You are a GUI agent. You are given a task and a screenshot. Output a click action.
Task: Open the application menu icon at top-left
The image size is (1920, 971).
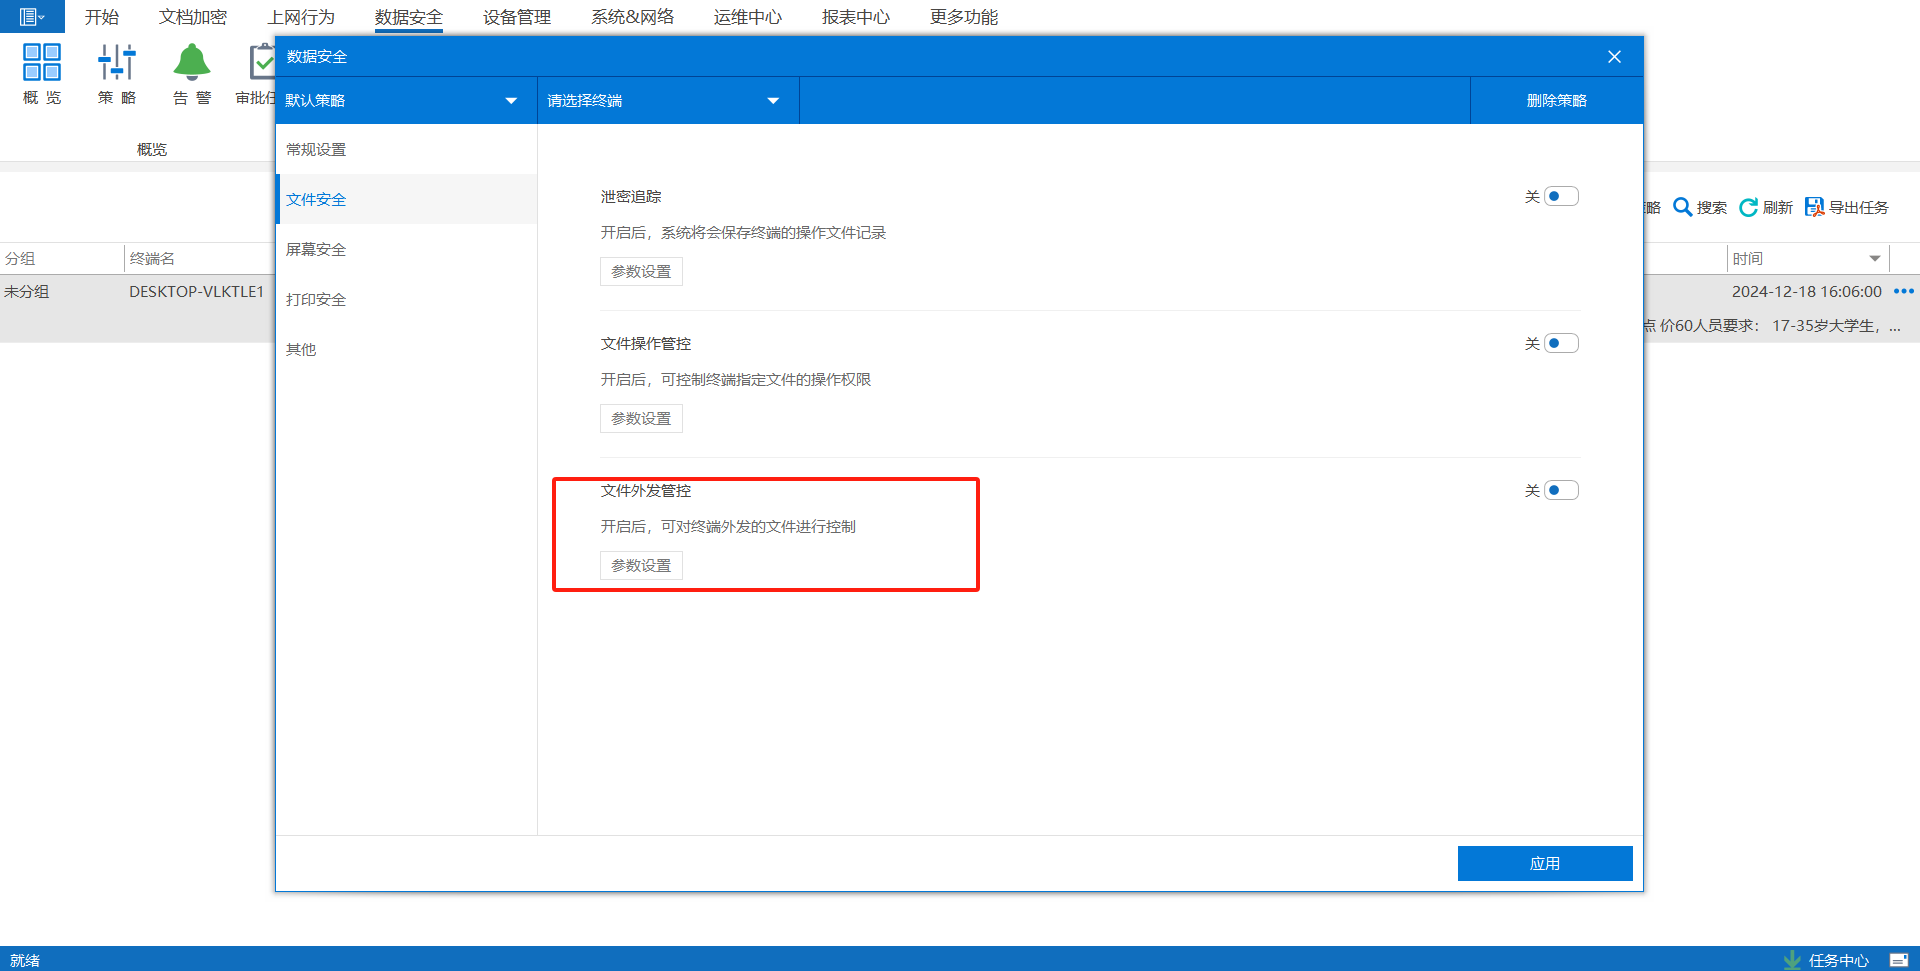click(31, 16)
